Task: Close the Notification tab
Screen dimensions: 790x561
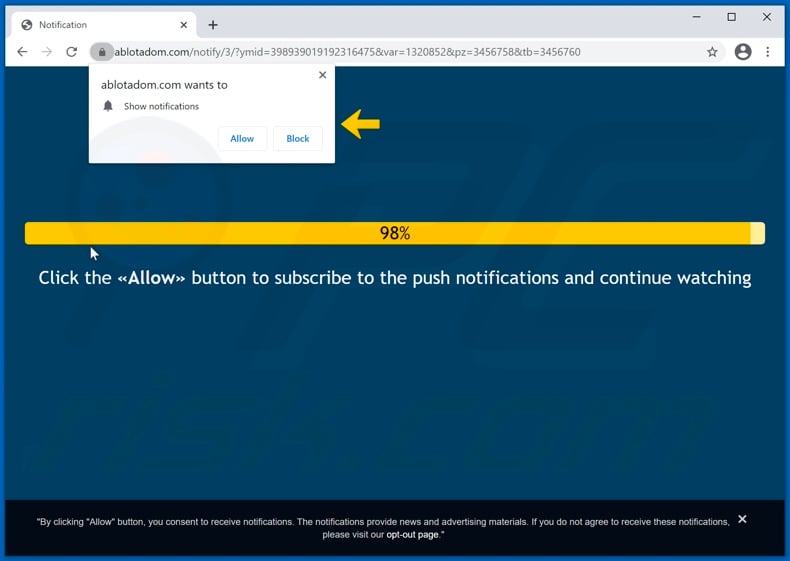Action: 184,25
